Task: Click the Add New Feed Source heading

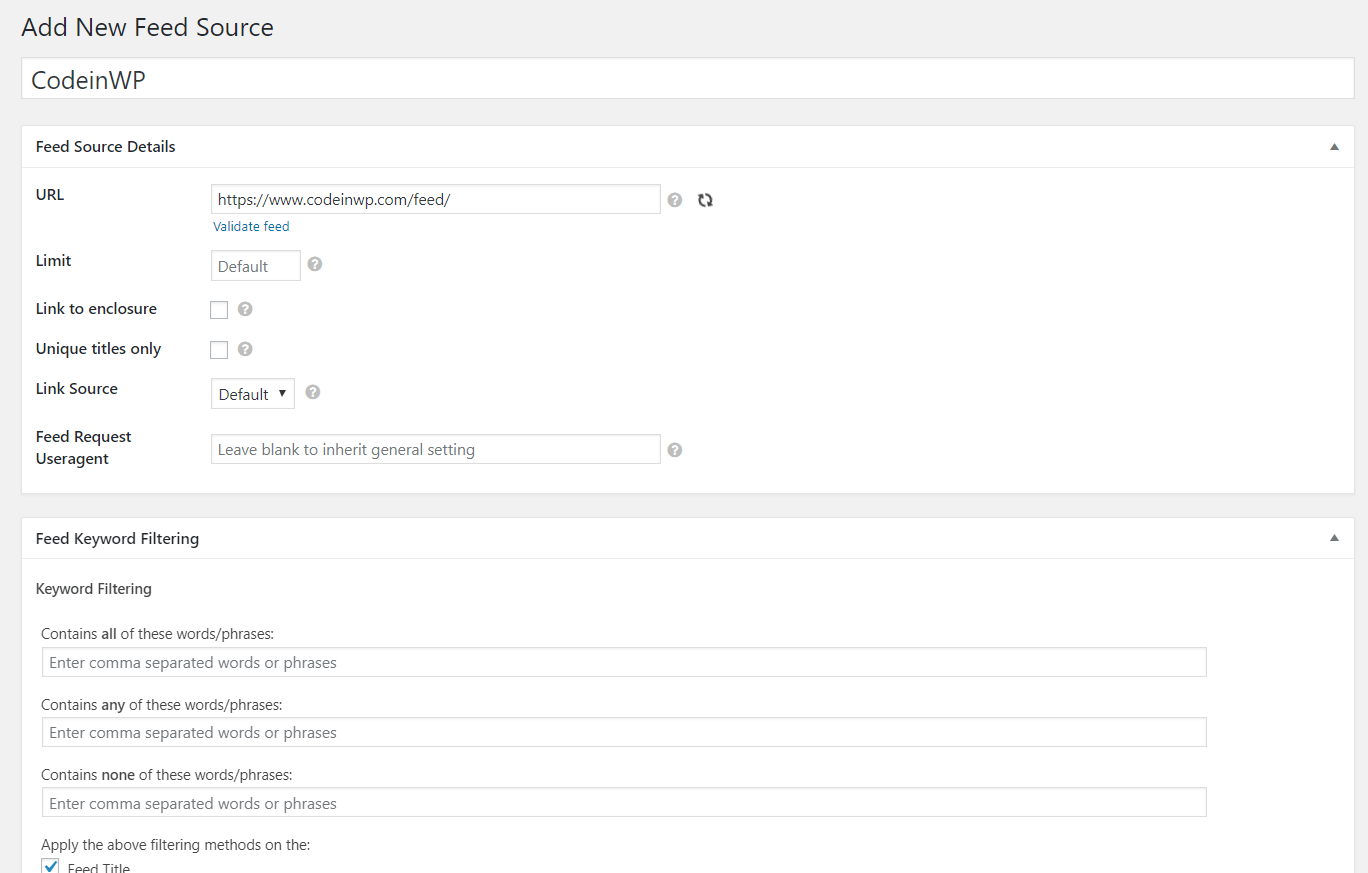Action: point(148,27)
